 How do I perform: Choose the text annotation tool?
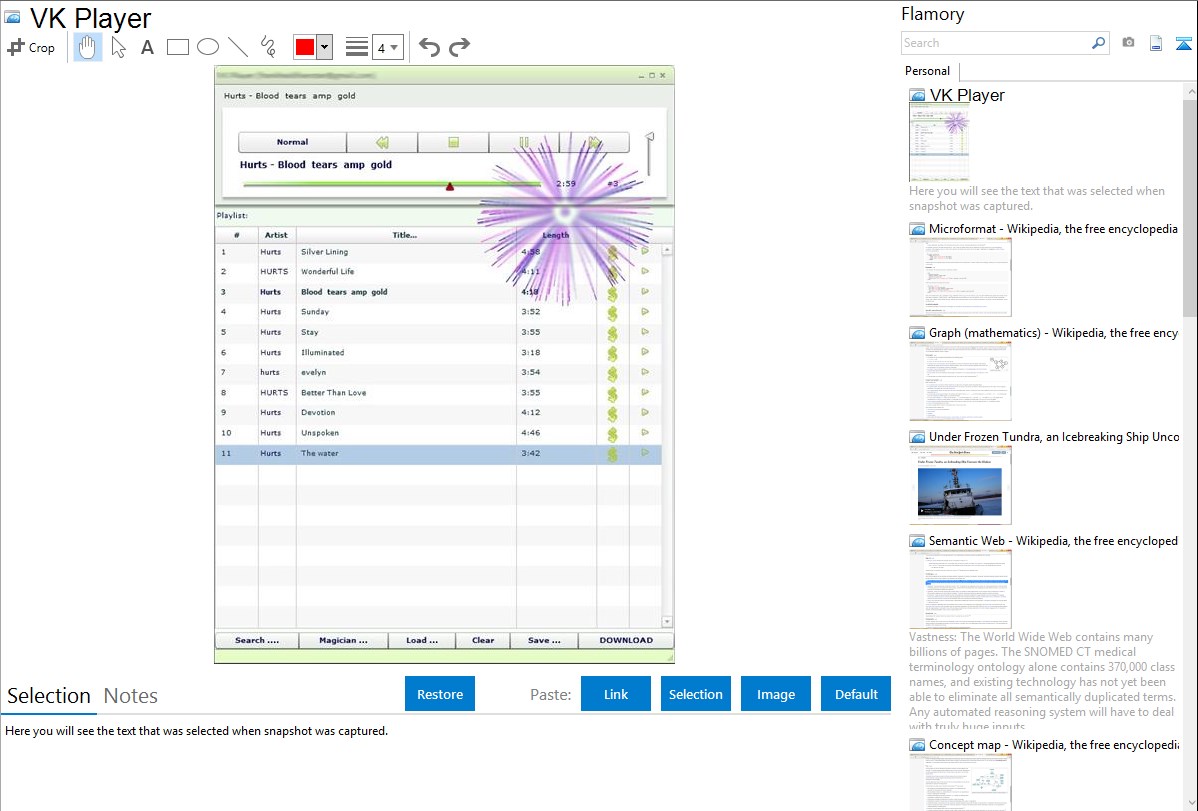tap(147, 47)
